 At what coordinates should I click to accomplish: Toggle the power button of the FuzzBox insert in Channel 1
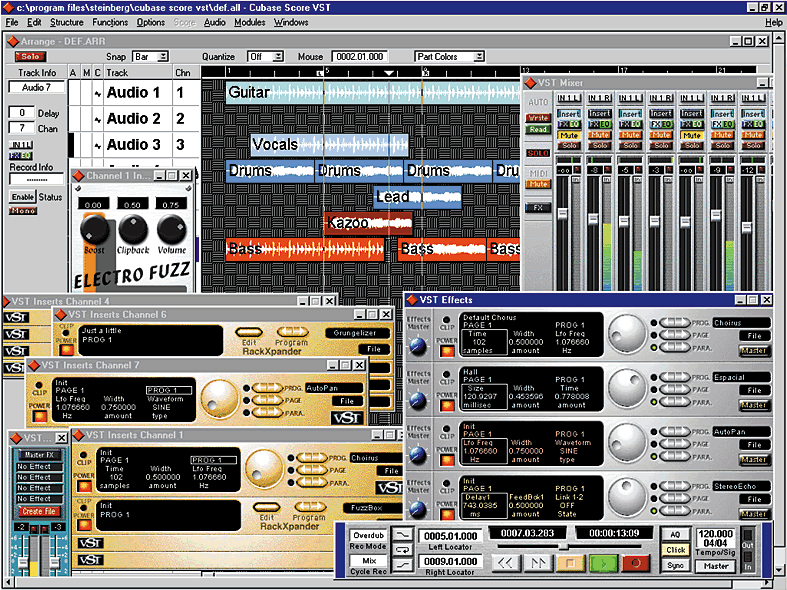[x=84, y=524]
